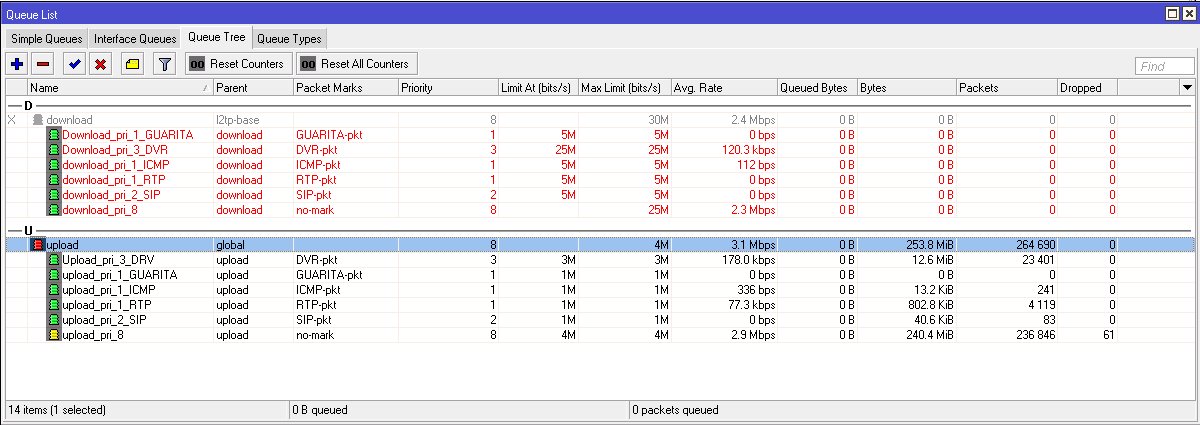Sort by Max Limit (bits/s) header
Image resolution: width=1200 pixels, height=425 pixels.
pyautogui.click(x=624, y=88)
